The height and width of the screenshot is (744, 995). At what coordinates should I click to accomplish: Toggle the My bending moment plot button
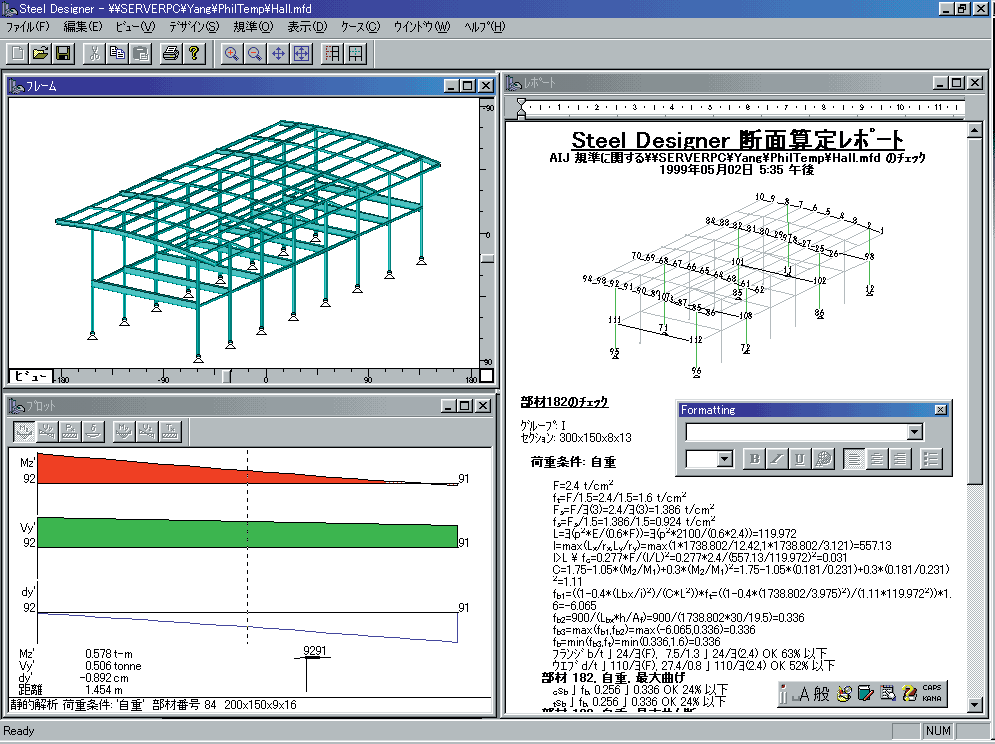tap(124, 432)
